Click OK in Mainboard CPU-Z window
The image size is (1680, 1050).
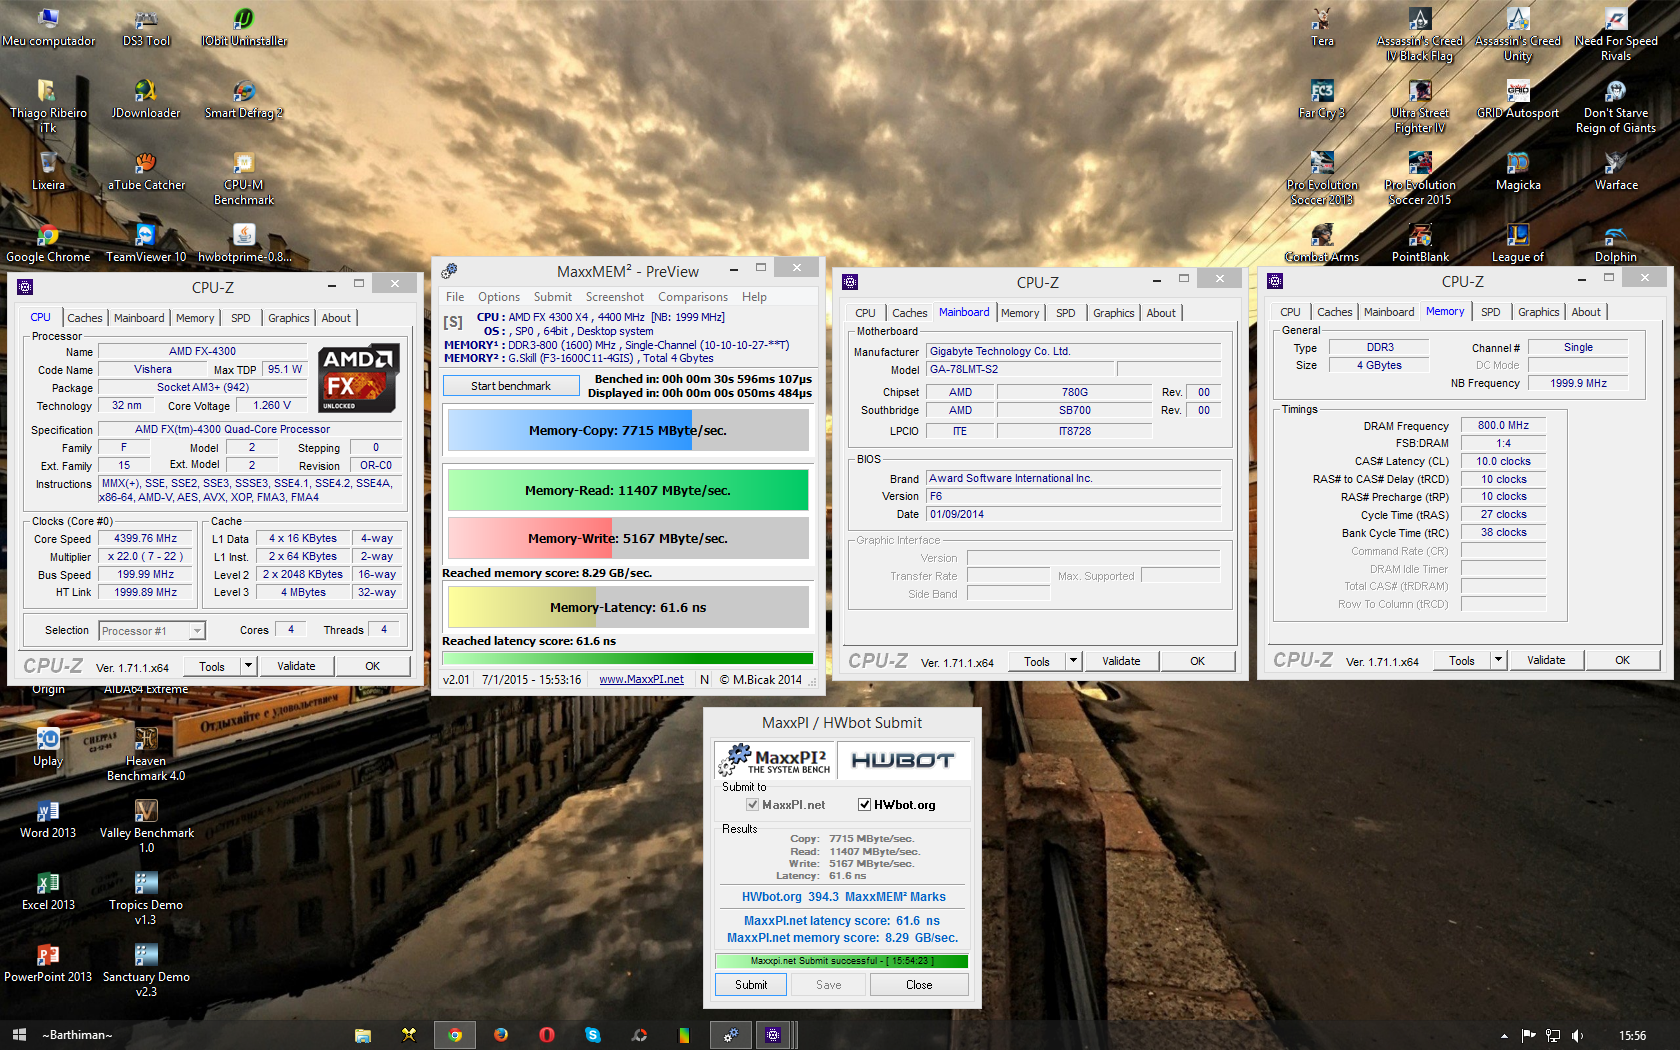1197,661
